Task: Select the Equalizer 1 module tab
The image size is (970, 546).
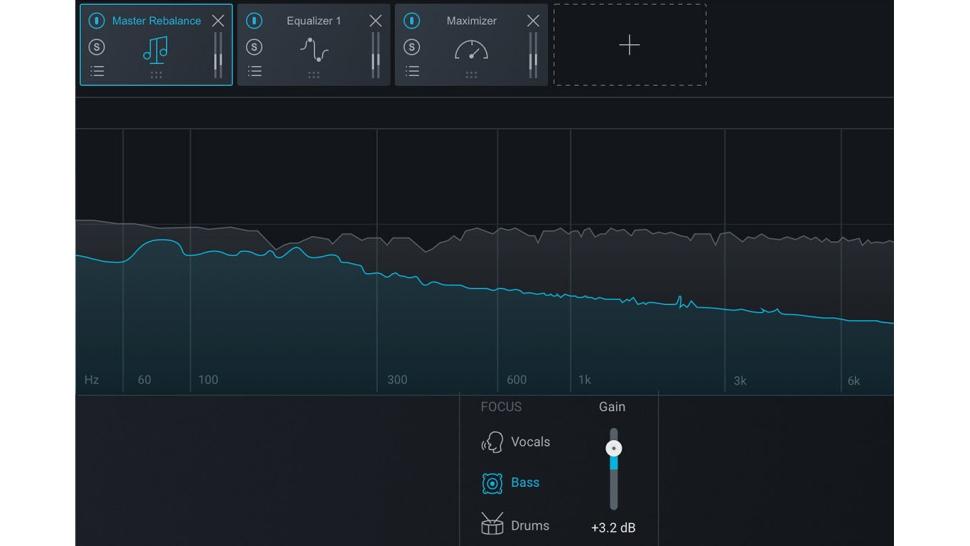Action: (314, 21)
